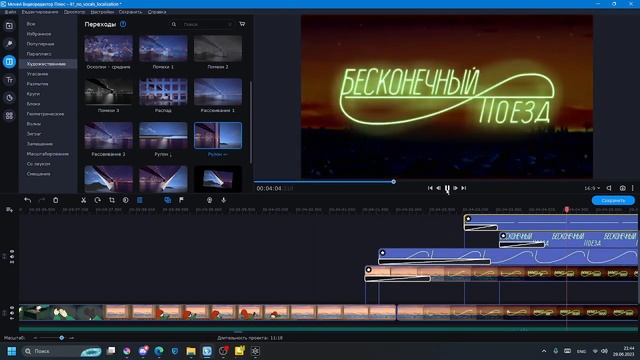Start webcam recording from toolbar icon
Image resolution: width=640 pixels, height=360 pixels.
pyautogui.click(x=209, y=200)
